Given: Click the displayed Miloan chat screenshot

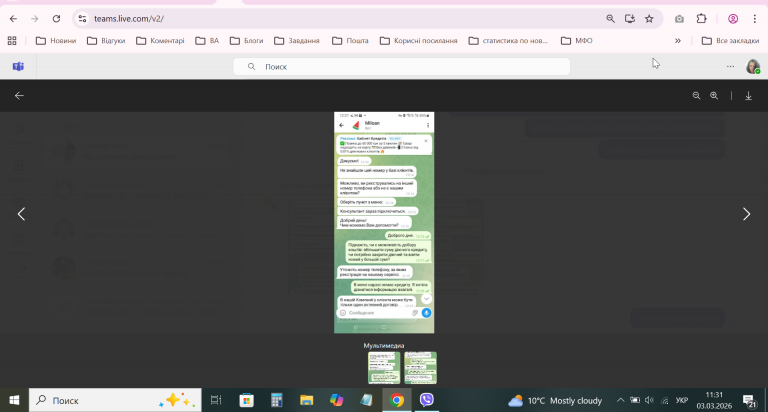Looking at the screenshot, I should point(384,222).
